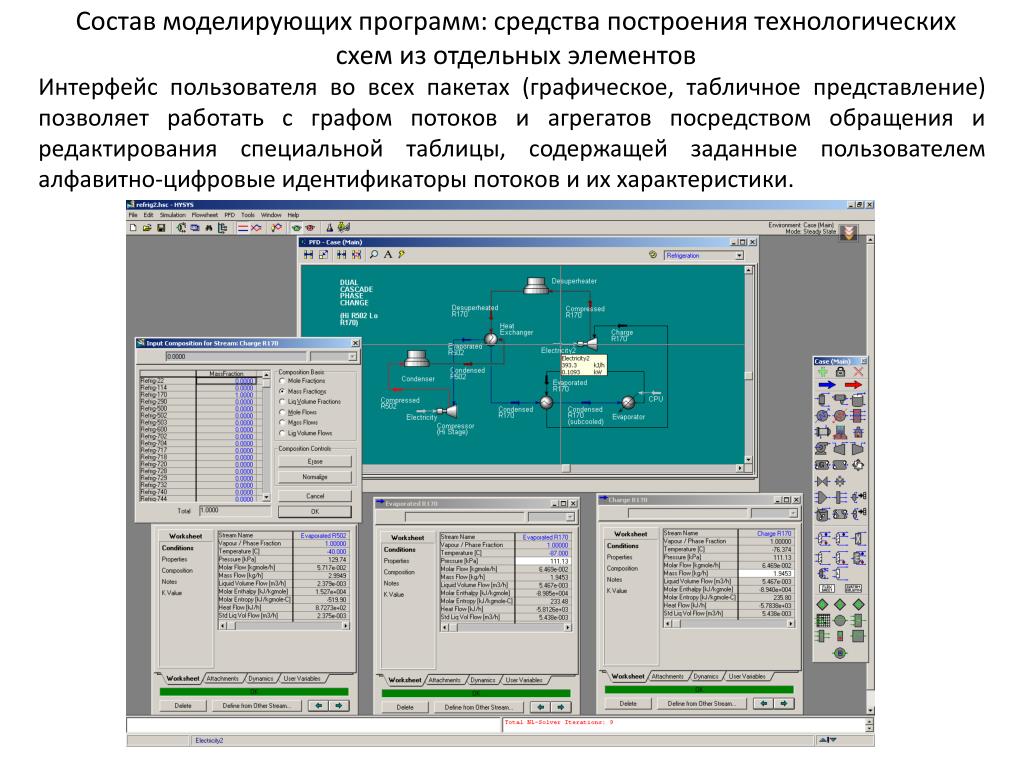
Task: Click the Erase composition button
Action: click(315, 461)
